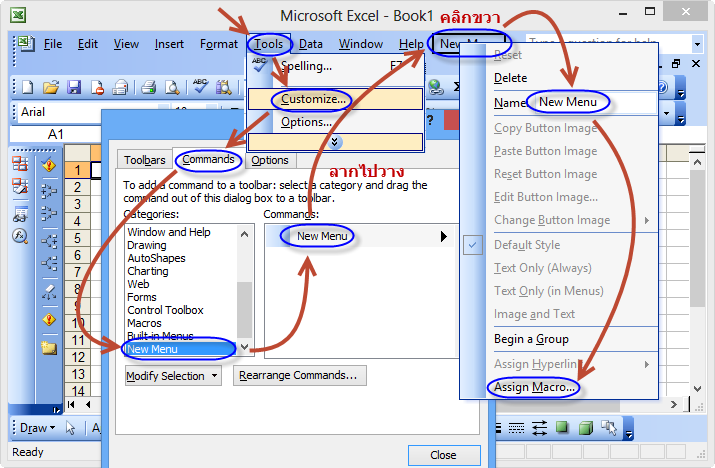The width and height of the screenshot is (715, 468).
Task: Click the Name field containing New Menu
Action: [594, 102]
